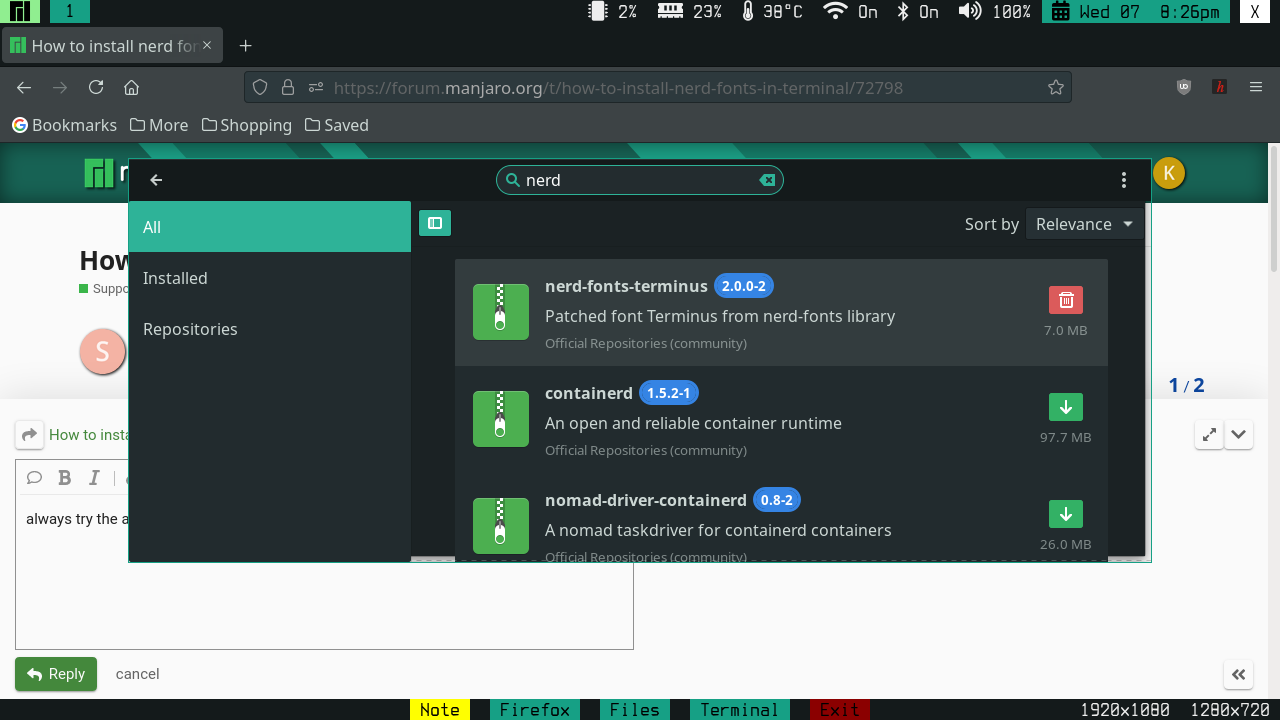Screen dimensions: 1280x720
Task: Clear the nerd search text
Action: pos(767,180)
